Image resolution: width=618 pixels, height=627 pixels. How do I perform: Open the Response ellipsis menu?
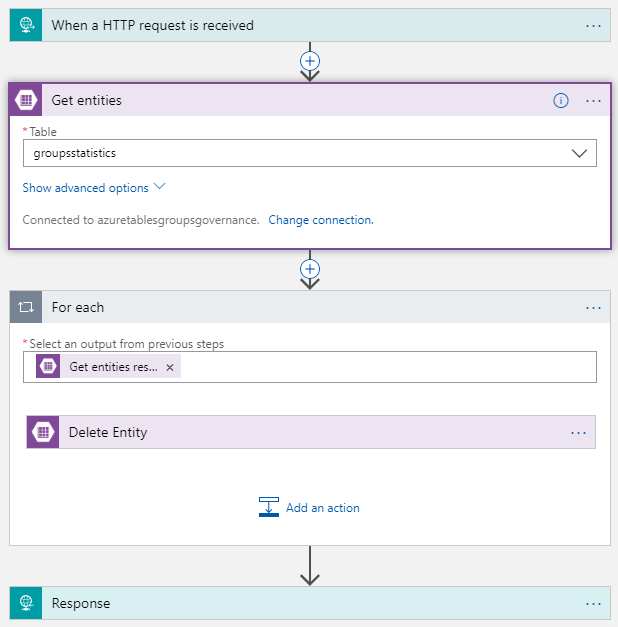point(593,603)
